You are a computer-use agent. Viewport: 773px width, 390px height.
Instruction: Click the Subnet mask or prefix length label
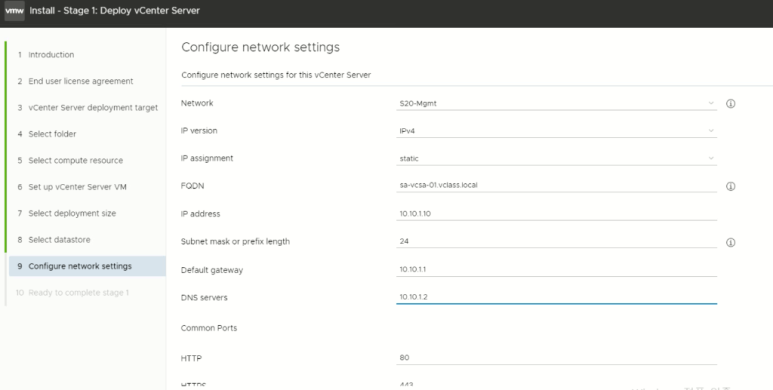pos(235,242)
